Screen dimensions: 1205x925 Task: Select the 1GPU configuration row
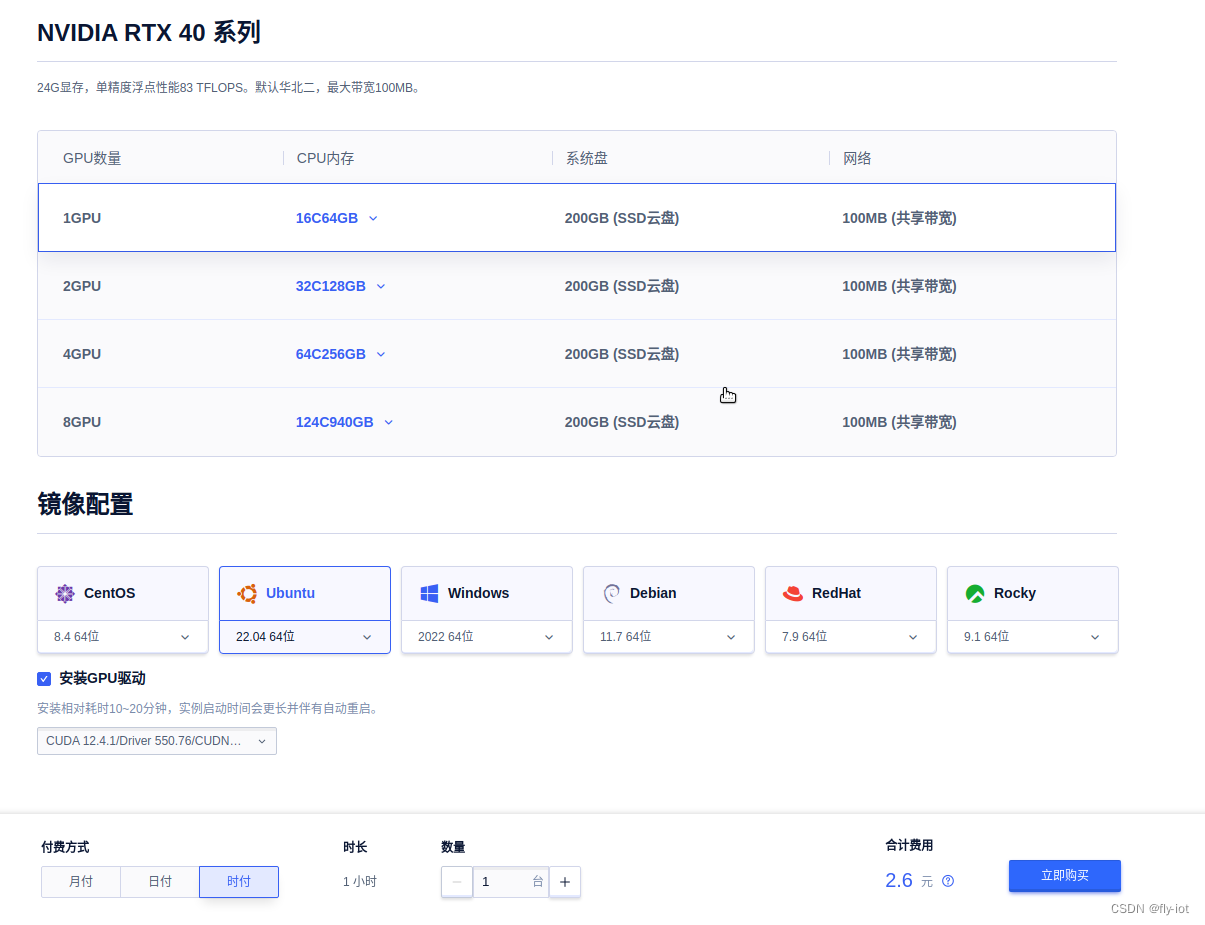click(x=576, y=217)
